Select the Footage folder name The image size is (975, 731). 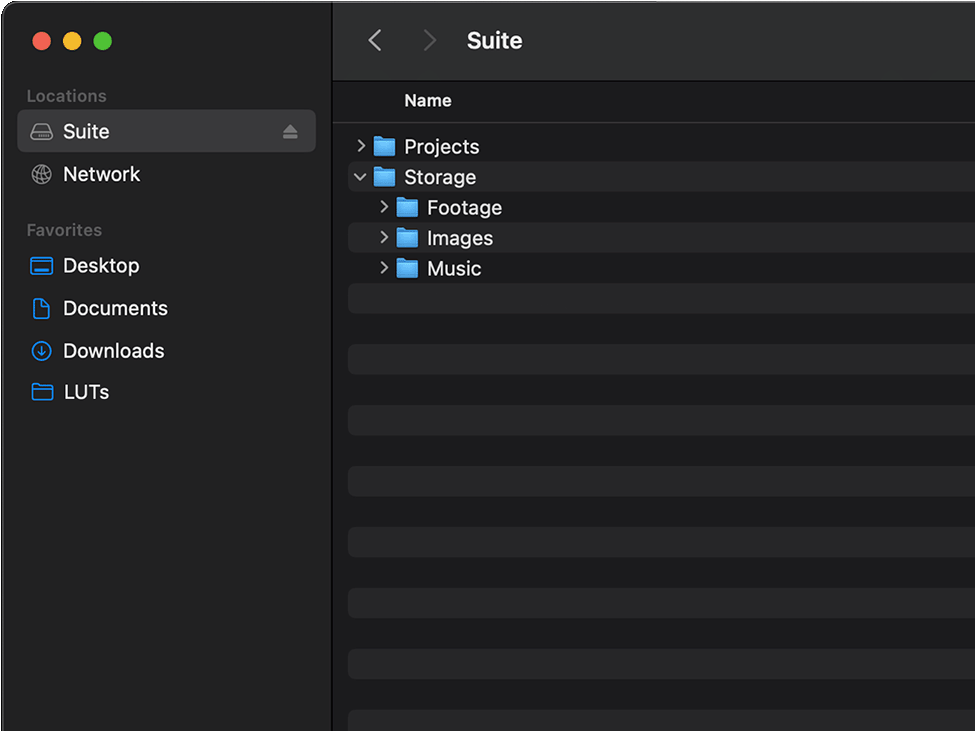tap(464, 208)
